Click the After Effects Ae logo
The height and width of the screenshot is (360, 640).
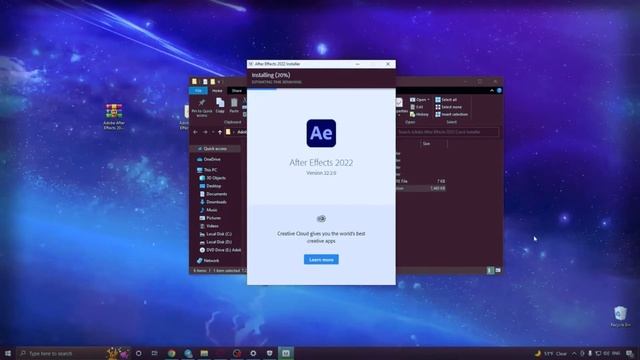[x=321, y=133]
